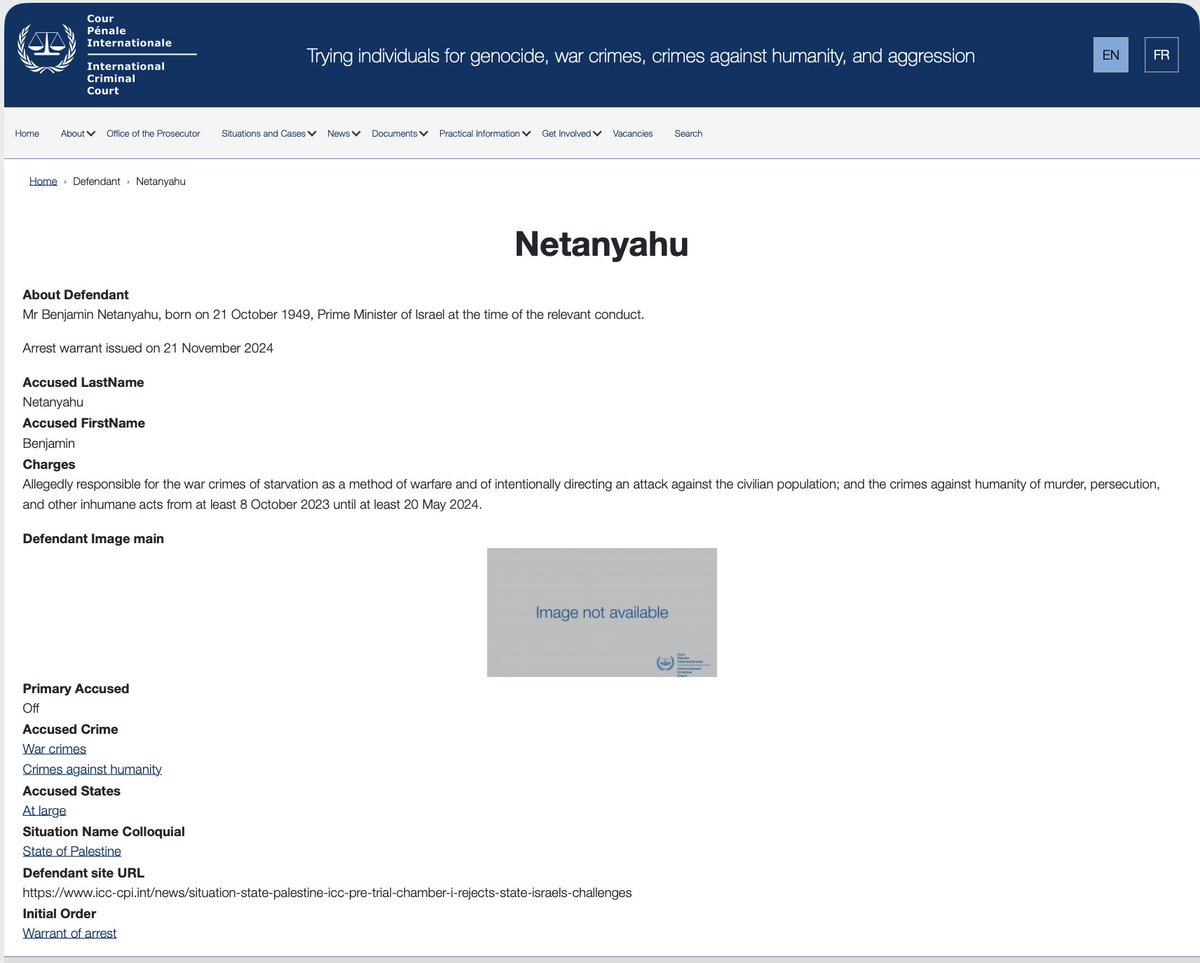
Task: Open the Home menu item
Action: pos(27,133)
